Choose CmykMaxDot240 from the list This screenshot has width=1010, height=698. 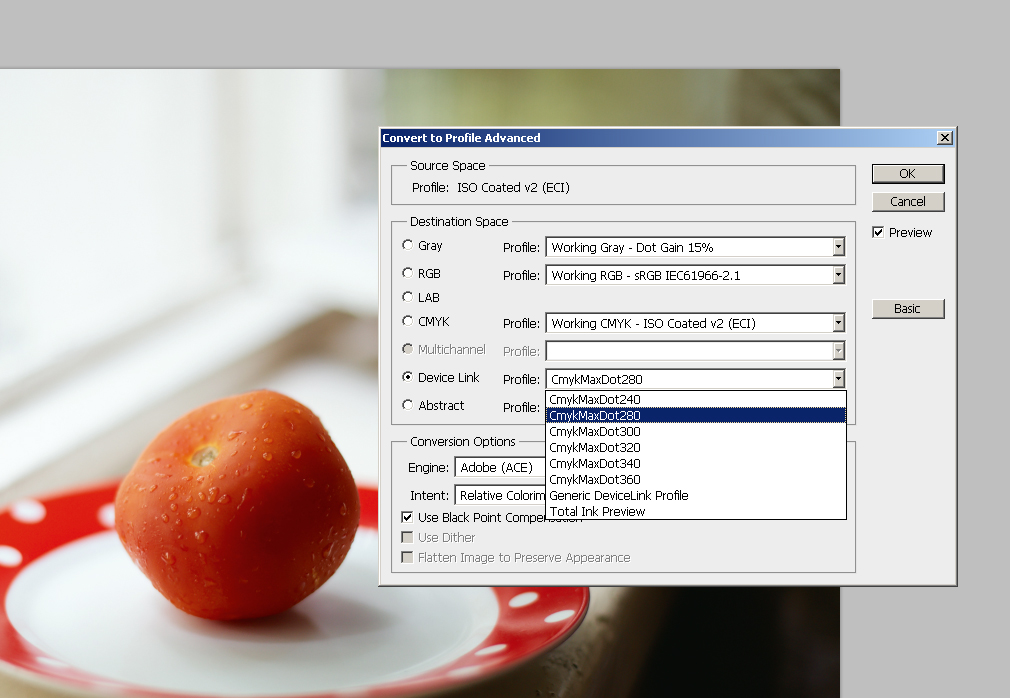click(x=696, y=399)
